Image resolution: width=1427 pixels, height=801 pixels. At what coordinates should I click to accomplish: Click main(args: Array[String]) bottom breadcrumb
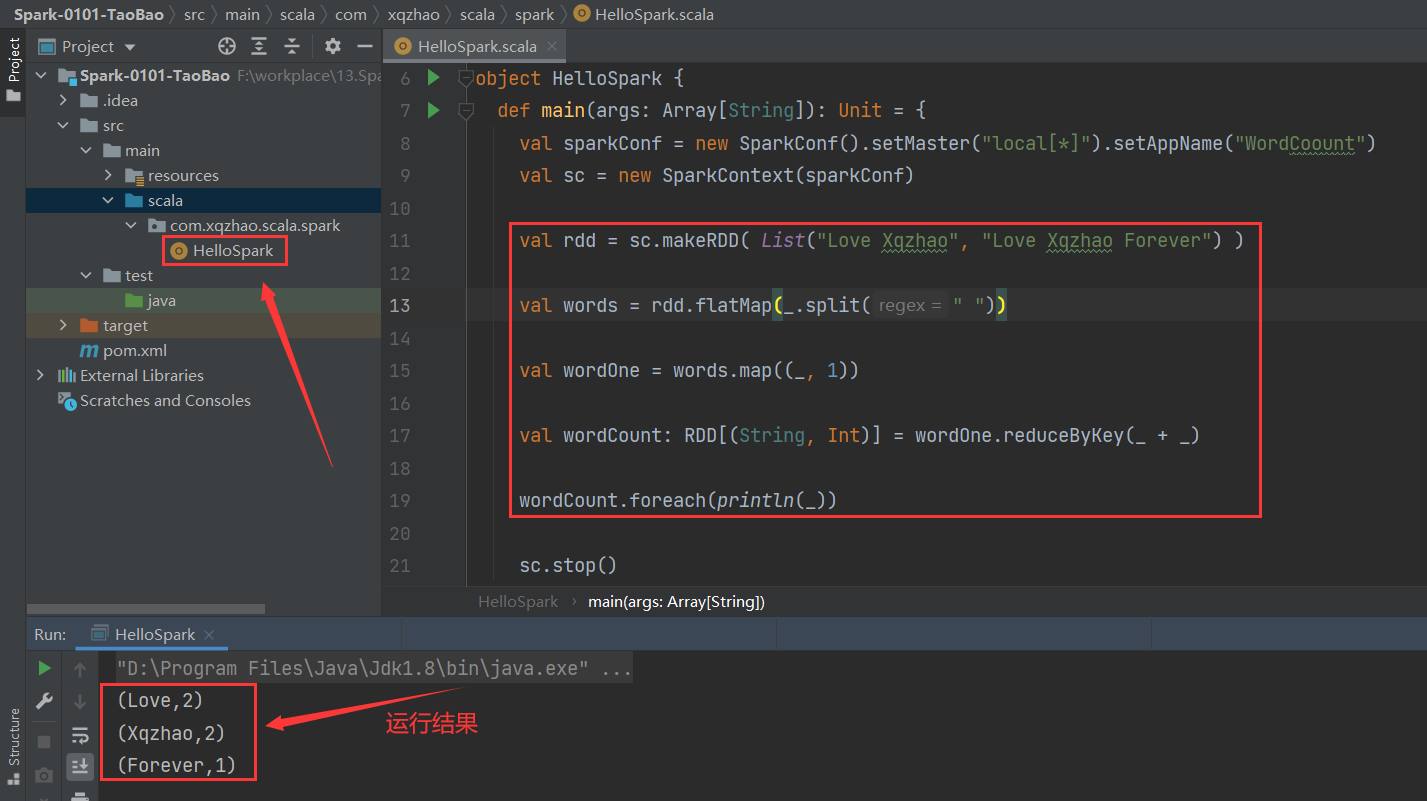[676, 602]
